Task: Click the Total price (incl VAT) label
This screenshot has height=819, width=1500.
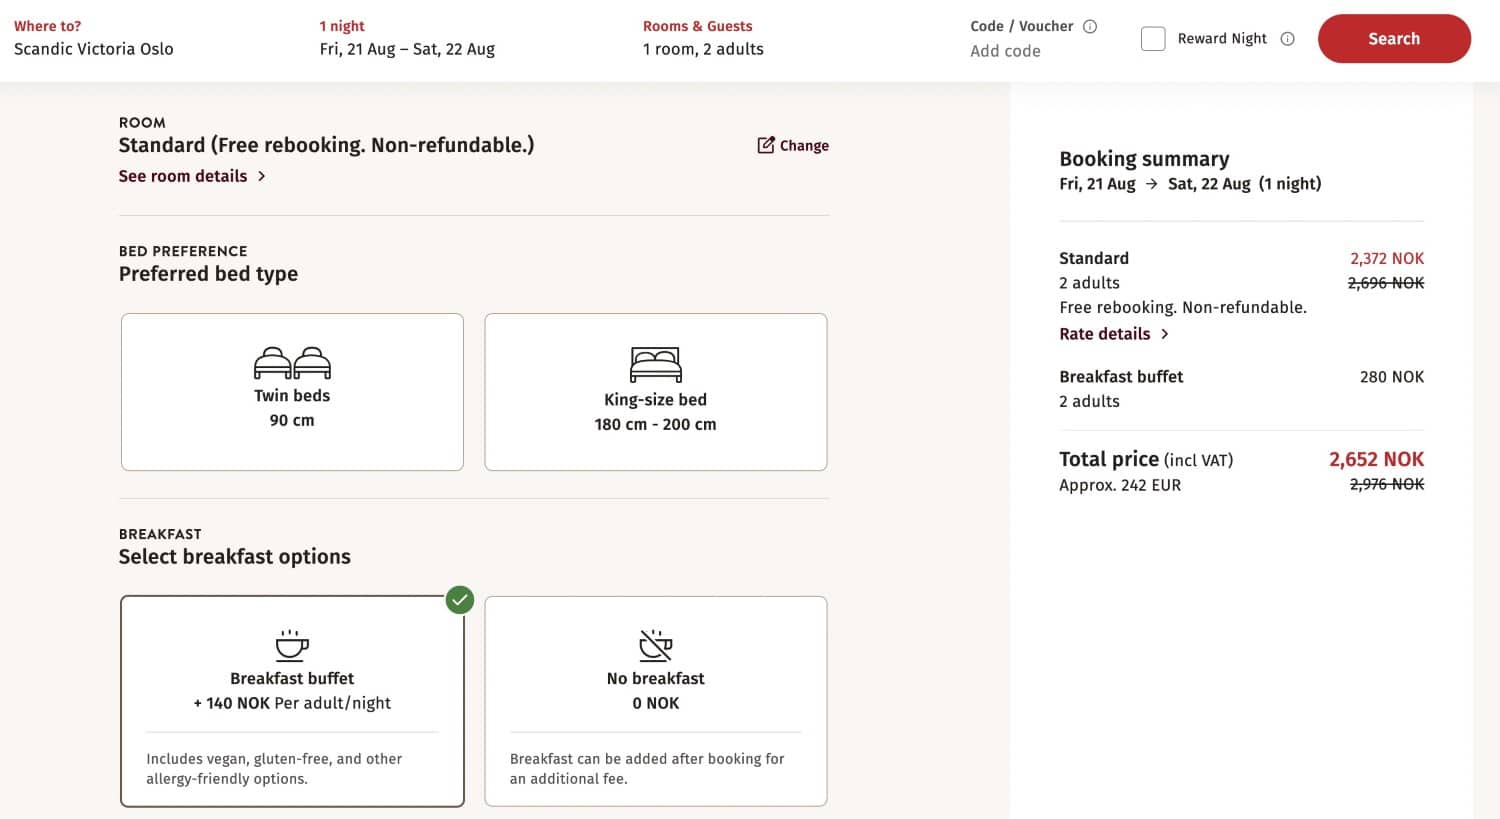Action: point(1146,460)
